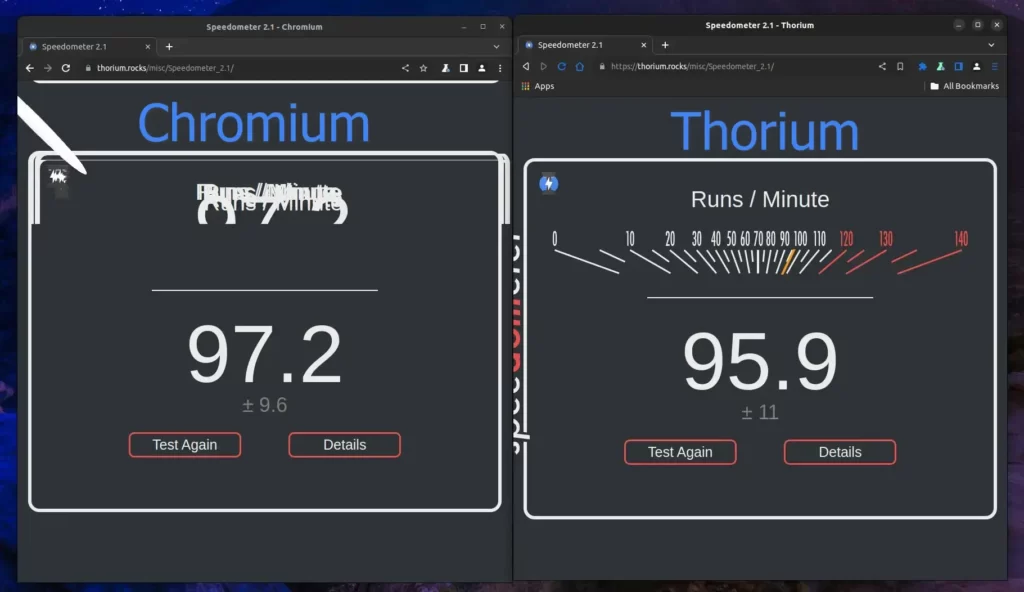Expand the tab search dropdown in Chromium
1024x592 pixels.
coord(496,47)
